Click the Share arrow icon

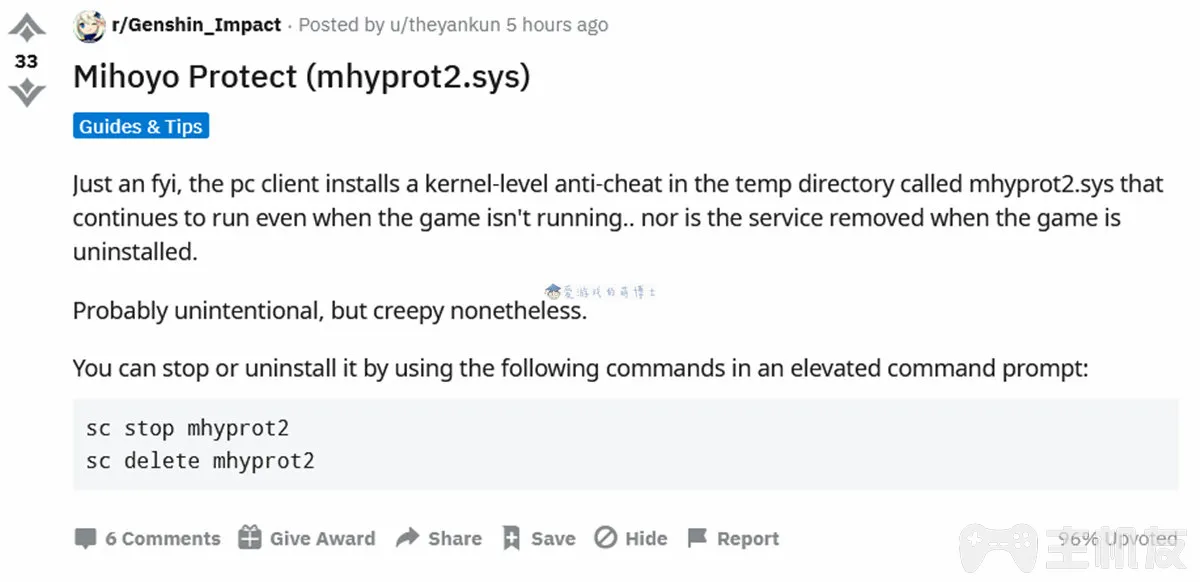(x=407, y=538)
